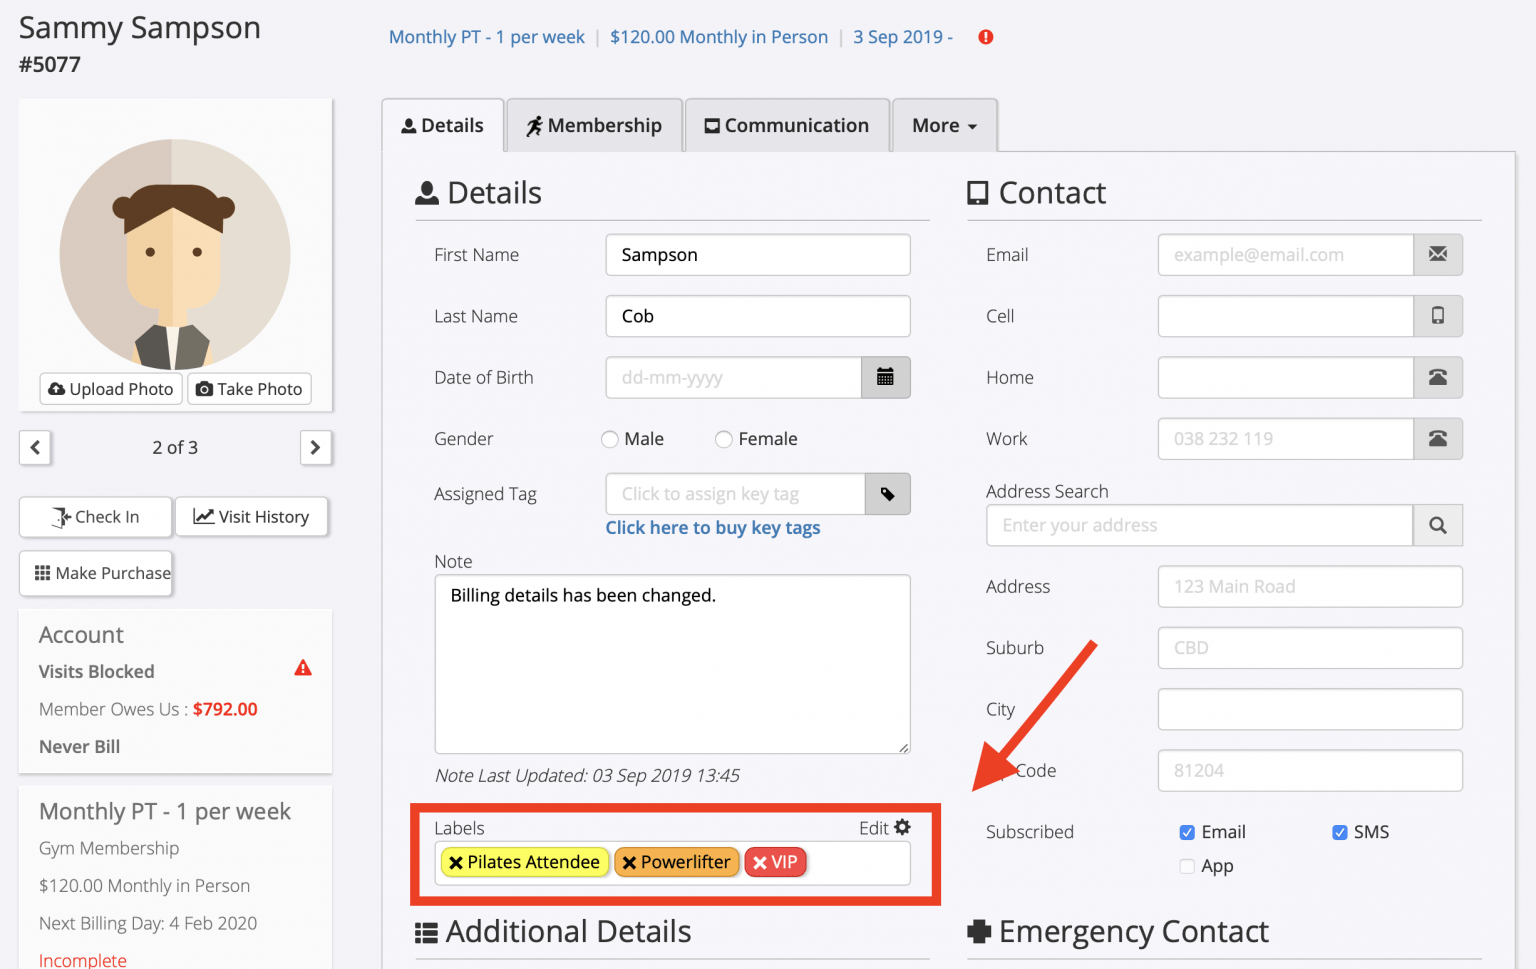Click the Next Billing Day 4 Feb 2020 text
Image resolution: width=1536 pixels, height=969 pixels.
pos(148,923)
